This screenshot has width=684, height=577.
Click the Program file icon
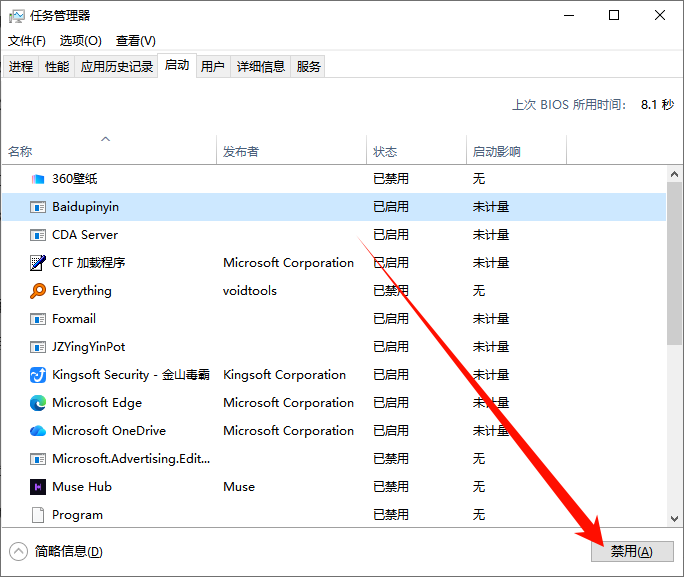[38, 515]
